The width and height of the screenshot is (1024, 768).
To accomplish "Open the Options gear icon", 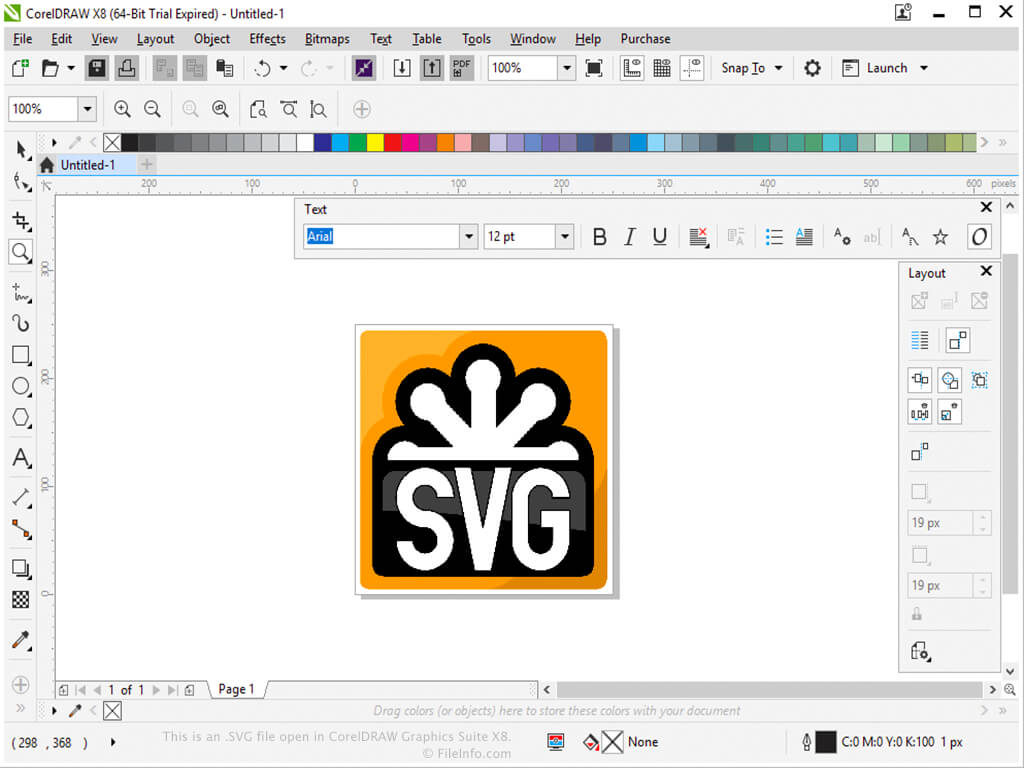I will pyautogui.click(x=812, y=68).
